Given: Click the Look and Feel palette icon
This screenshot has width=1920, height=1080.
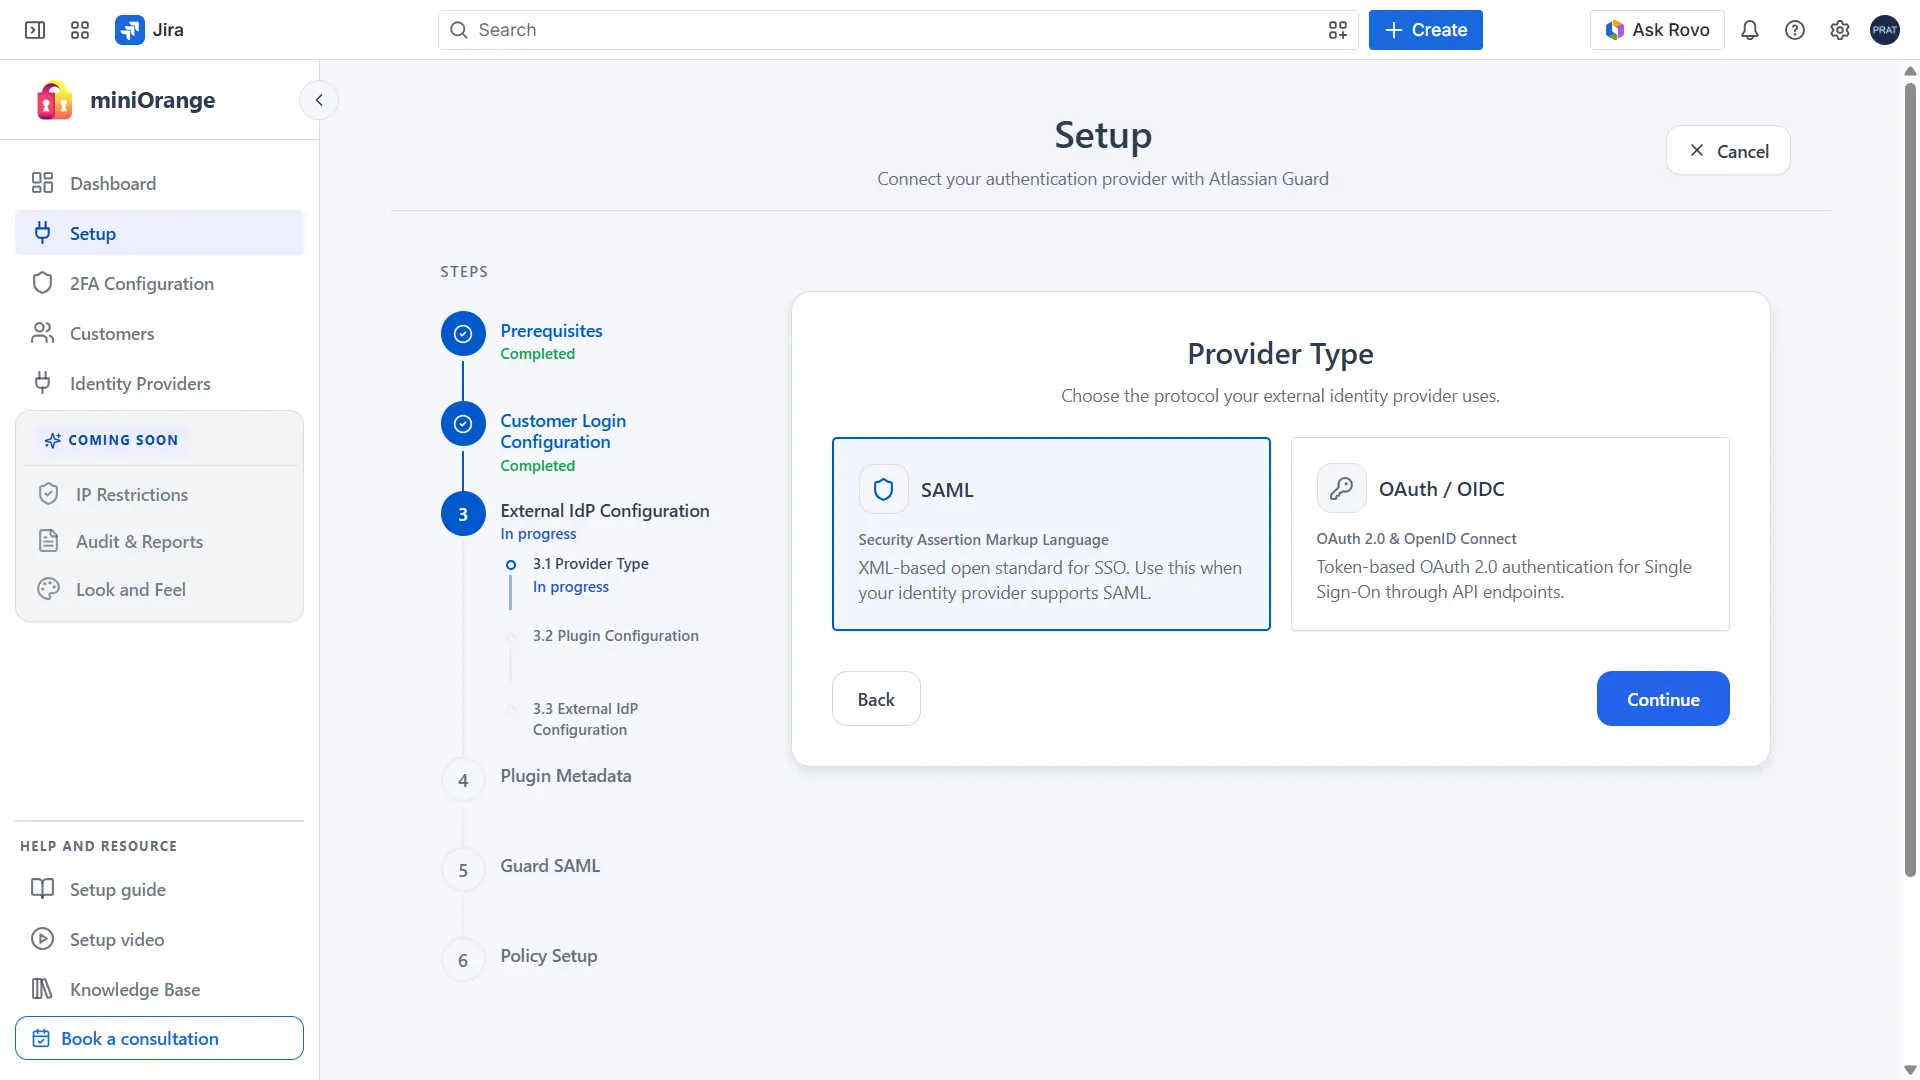Looking at the screenshot, I should pyautogui.click(x=48, y=589).
